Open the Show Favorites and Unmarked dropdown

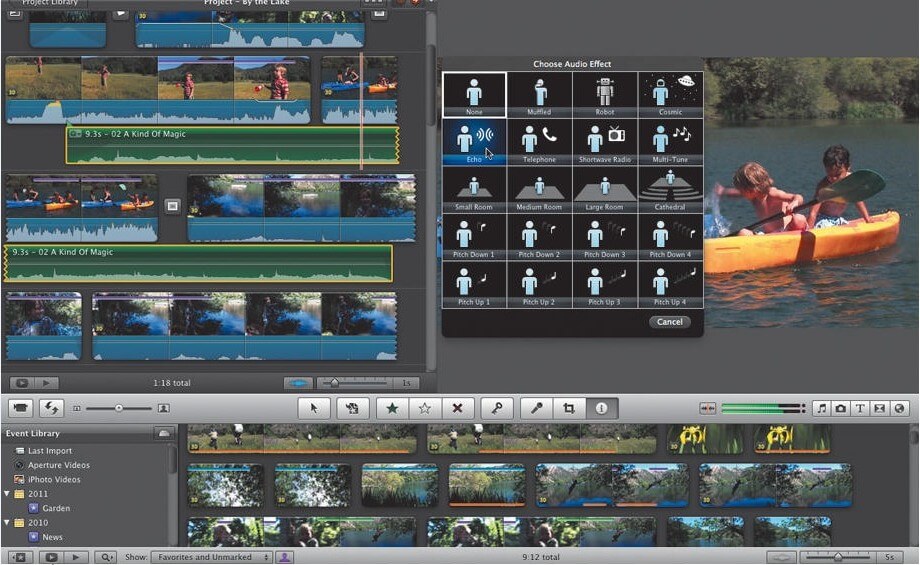click(x=211, y=557)
